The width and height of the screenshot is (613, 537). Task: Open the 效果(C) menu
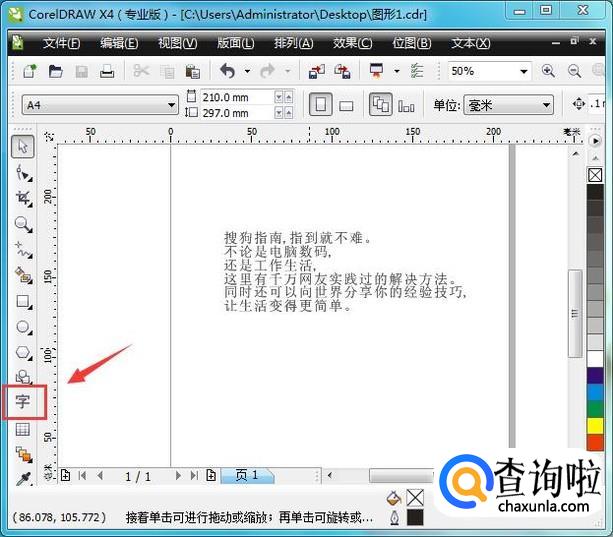352,43
